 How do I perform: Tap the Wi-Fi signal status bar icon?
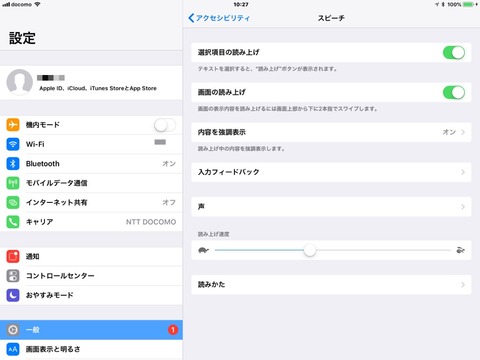click(x=37, y=4)
